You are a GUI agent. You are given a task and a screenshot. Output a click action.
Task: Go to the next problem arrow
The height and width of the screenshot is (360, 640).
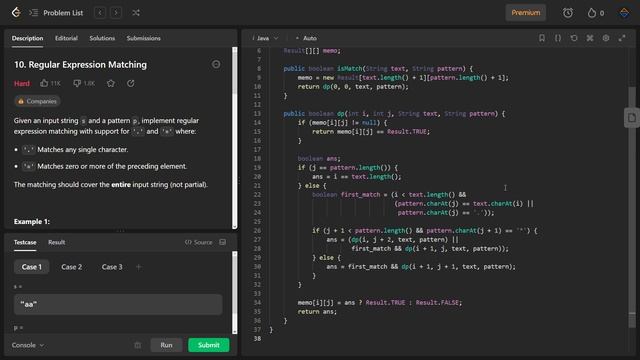click(x=116, y=13)
